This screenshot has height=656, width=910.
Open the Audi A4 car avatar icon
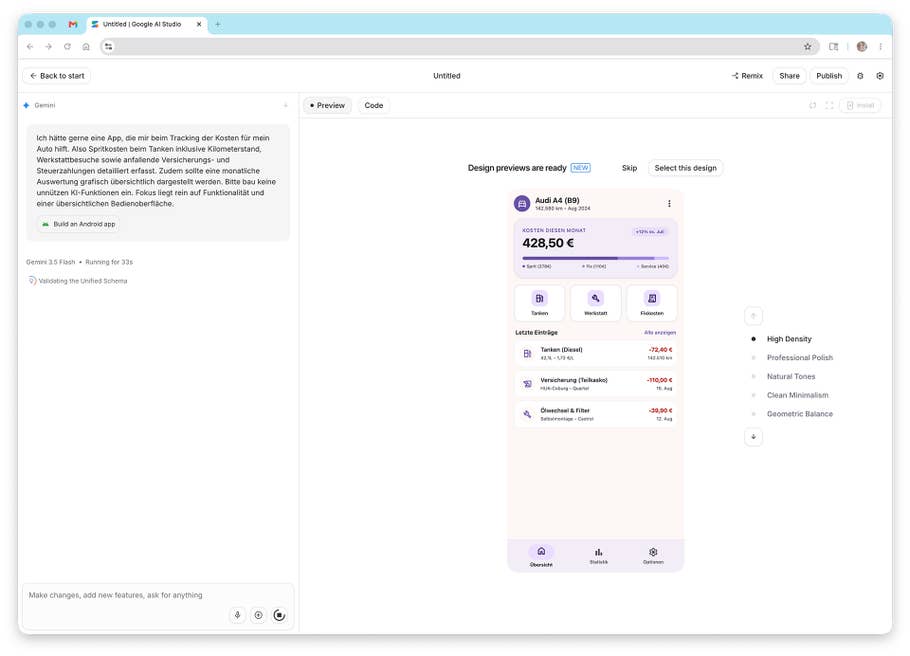pyautogui.click(x=522, y=204)
